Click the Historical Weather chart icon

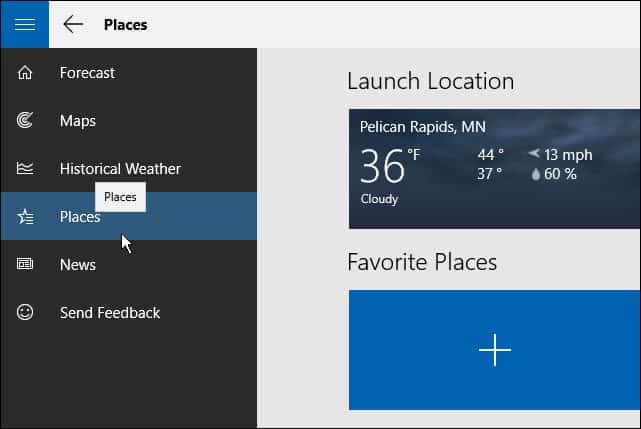click(x=25, y=168)
